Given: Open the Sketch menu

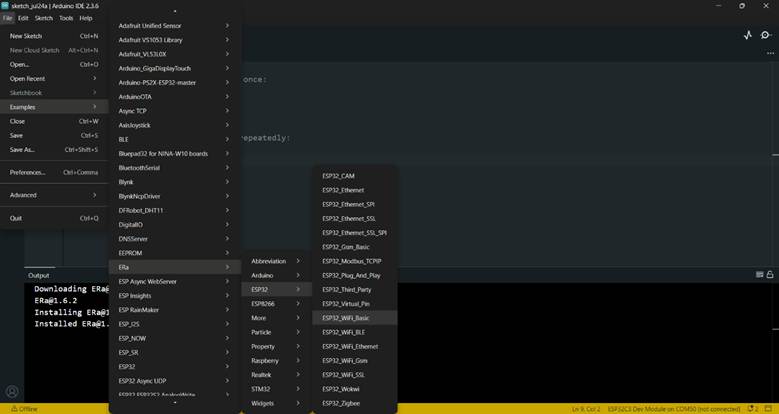Looking at the screenshot, I should coord(44,18).
